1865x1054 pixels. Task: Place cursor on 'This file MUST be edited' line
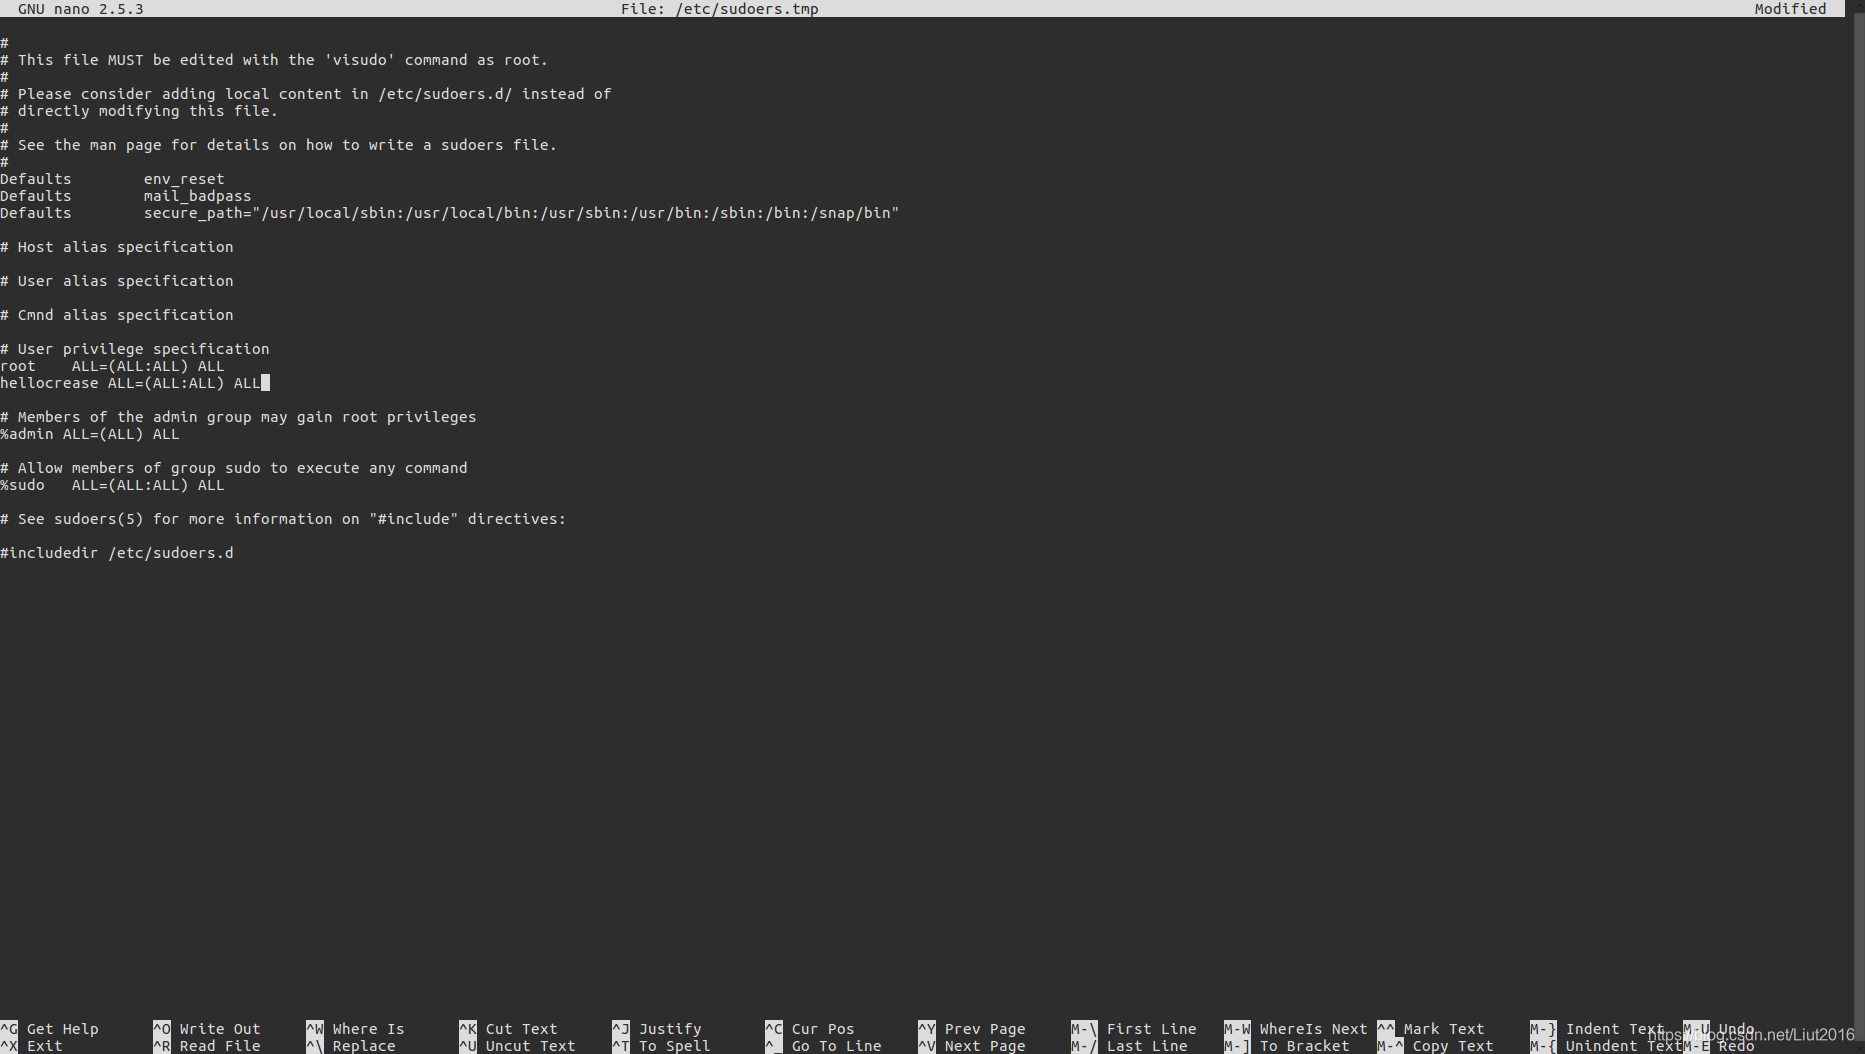point(274,60)
